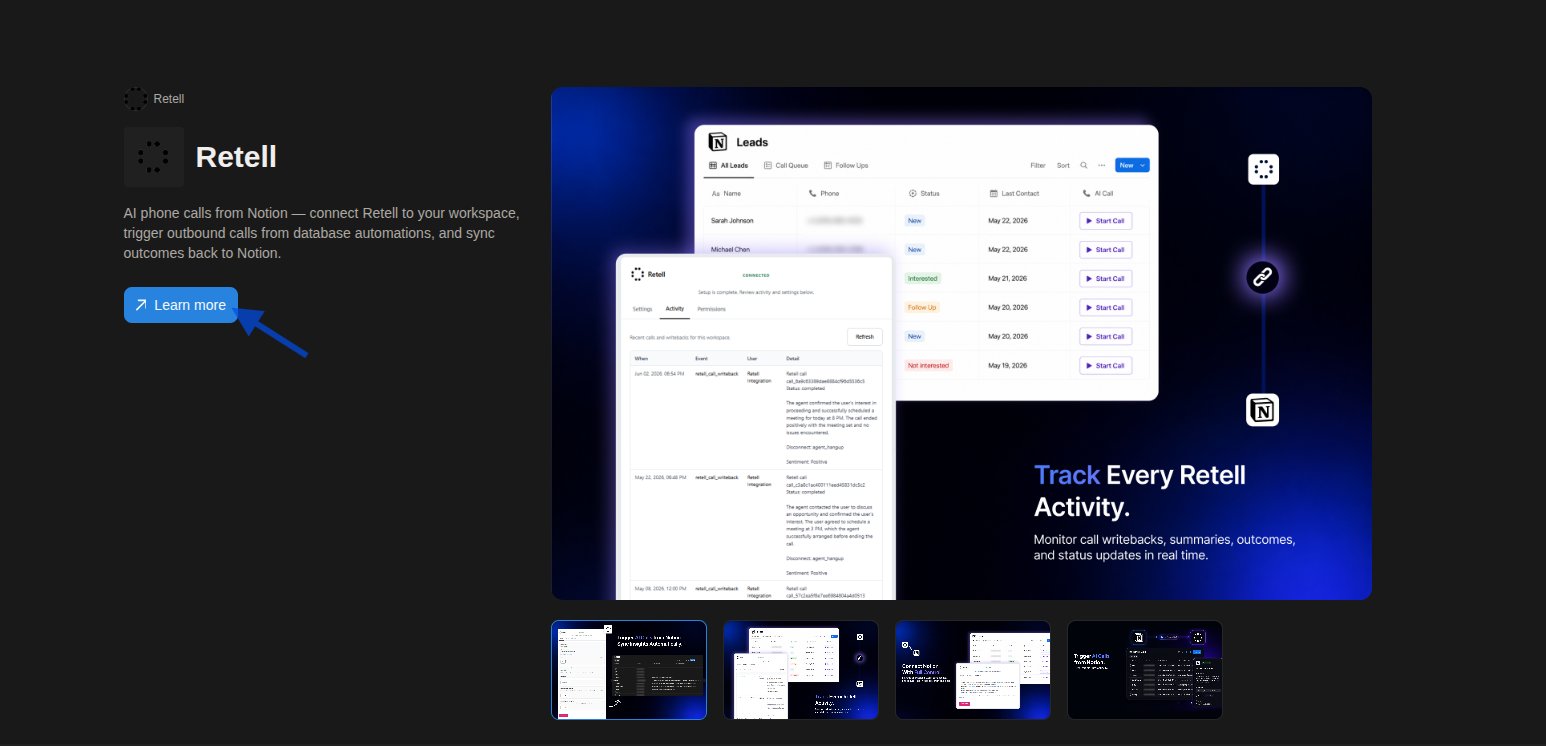This screenshot has height=746, width=1546.
Task: Click the large 'Retell' app title heading
Action: (x=236, y=157)
